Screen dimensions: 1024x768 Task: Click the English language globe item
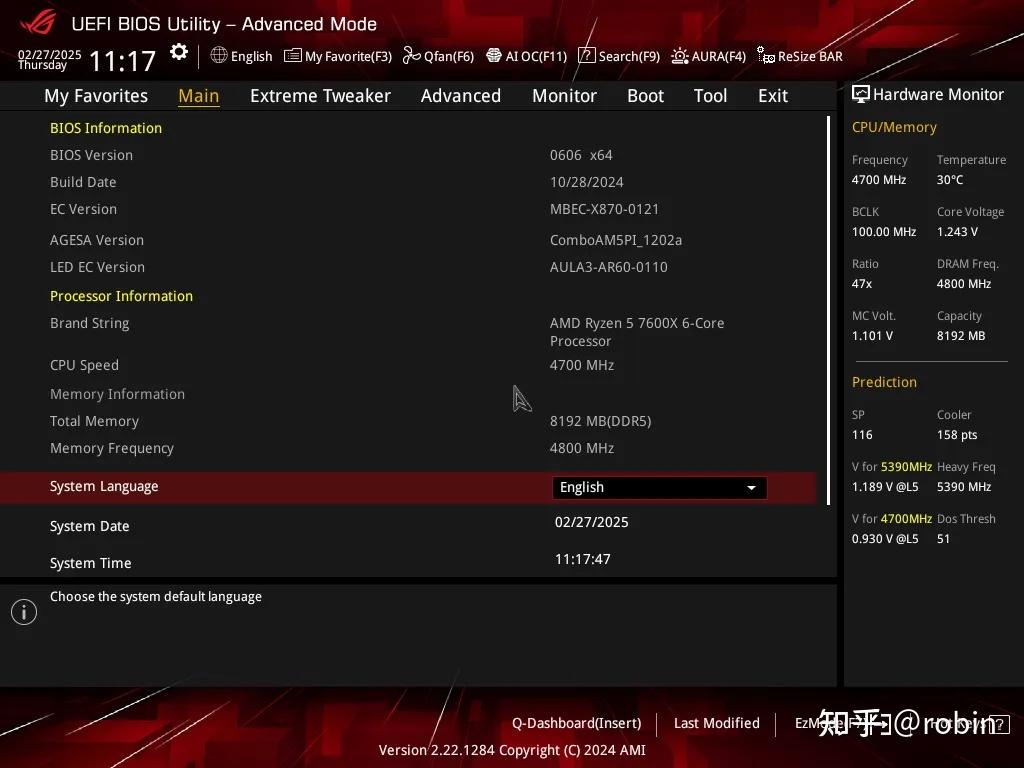coord(241,56)
